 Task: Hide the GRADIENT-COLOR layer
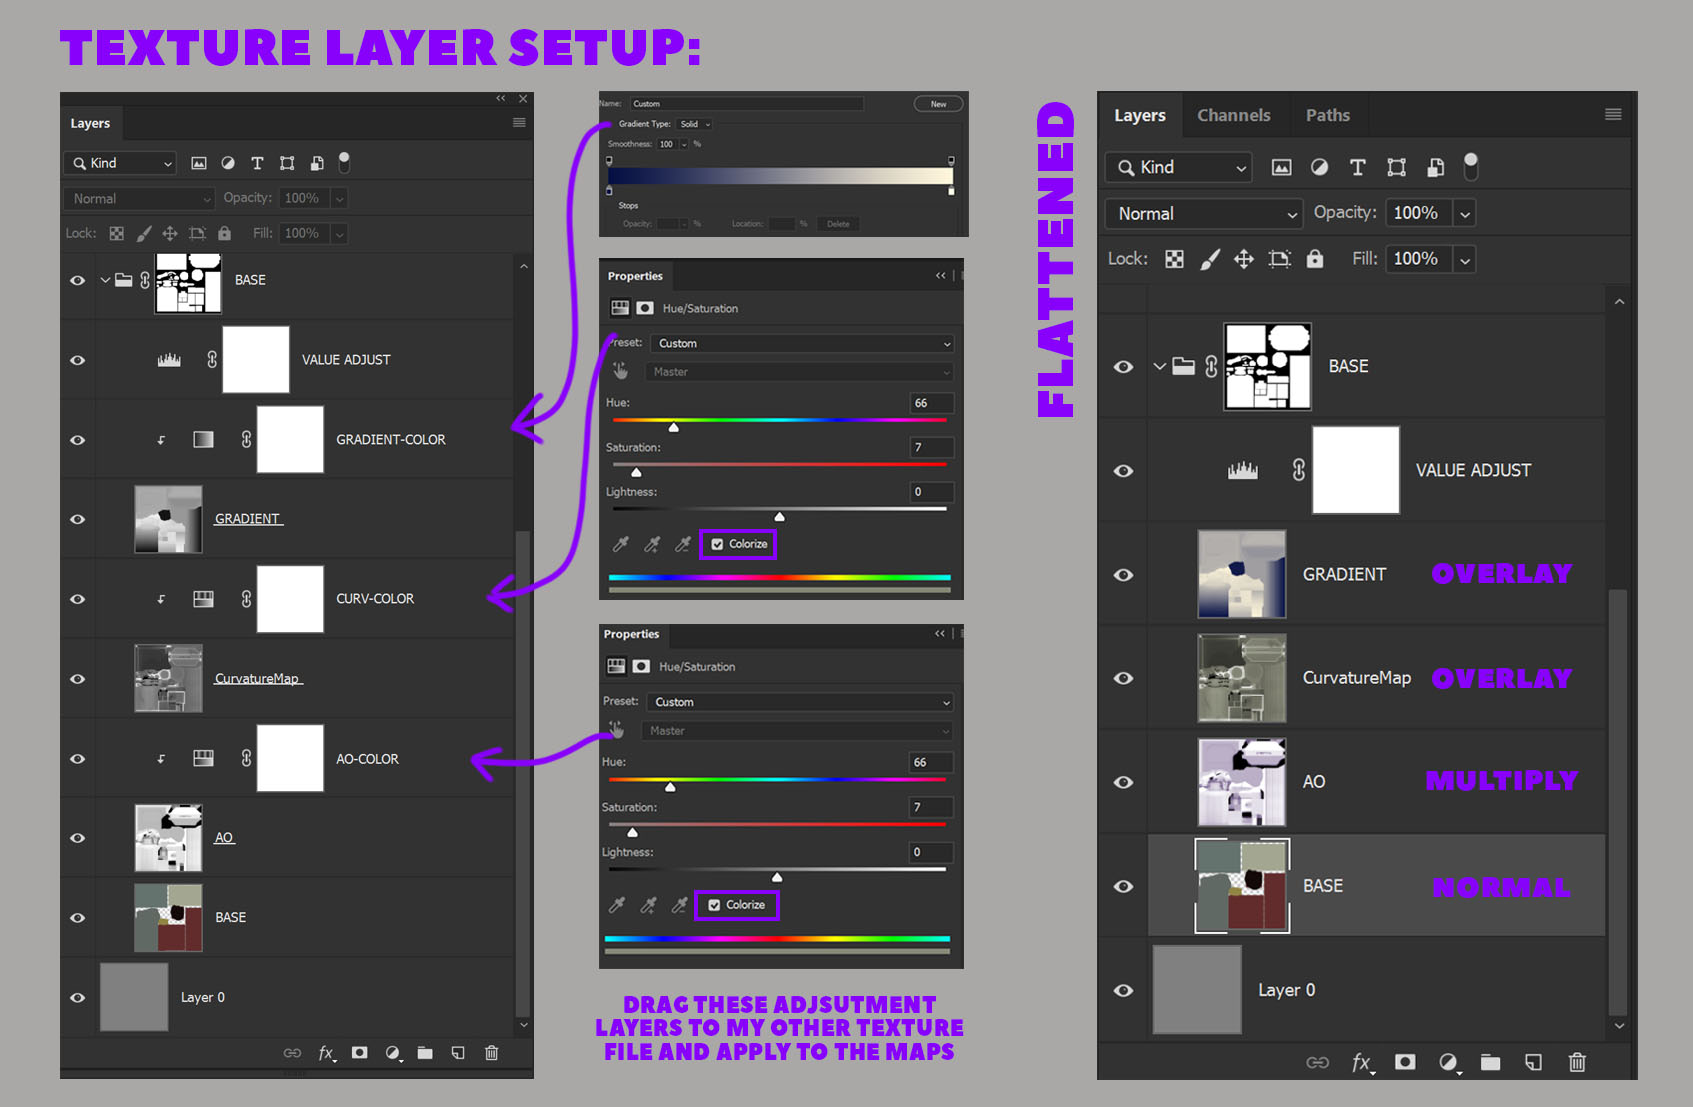click(x=77, y=440)
